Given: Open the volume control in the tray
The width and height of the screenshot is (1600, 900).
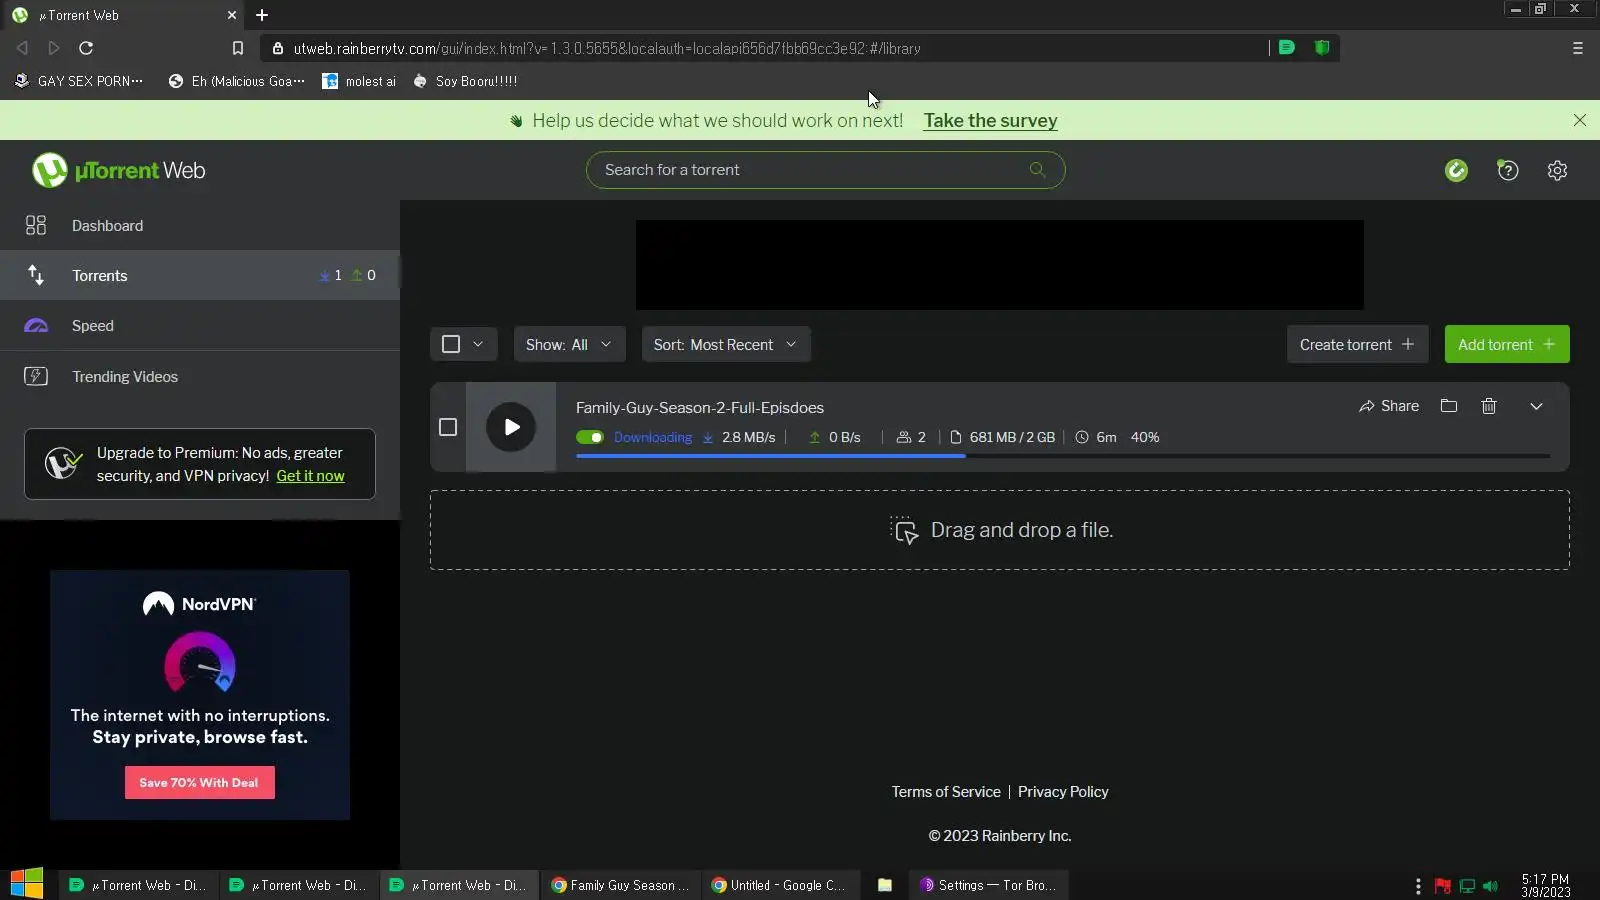Looking at the screenshot, I should tap(1491, 886).
